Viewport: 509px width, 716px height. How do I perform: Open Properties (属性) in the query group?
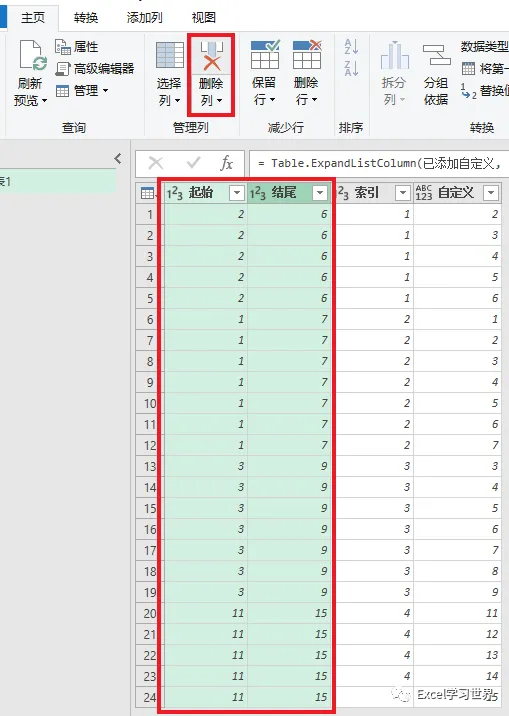[76, 47]
